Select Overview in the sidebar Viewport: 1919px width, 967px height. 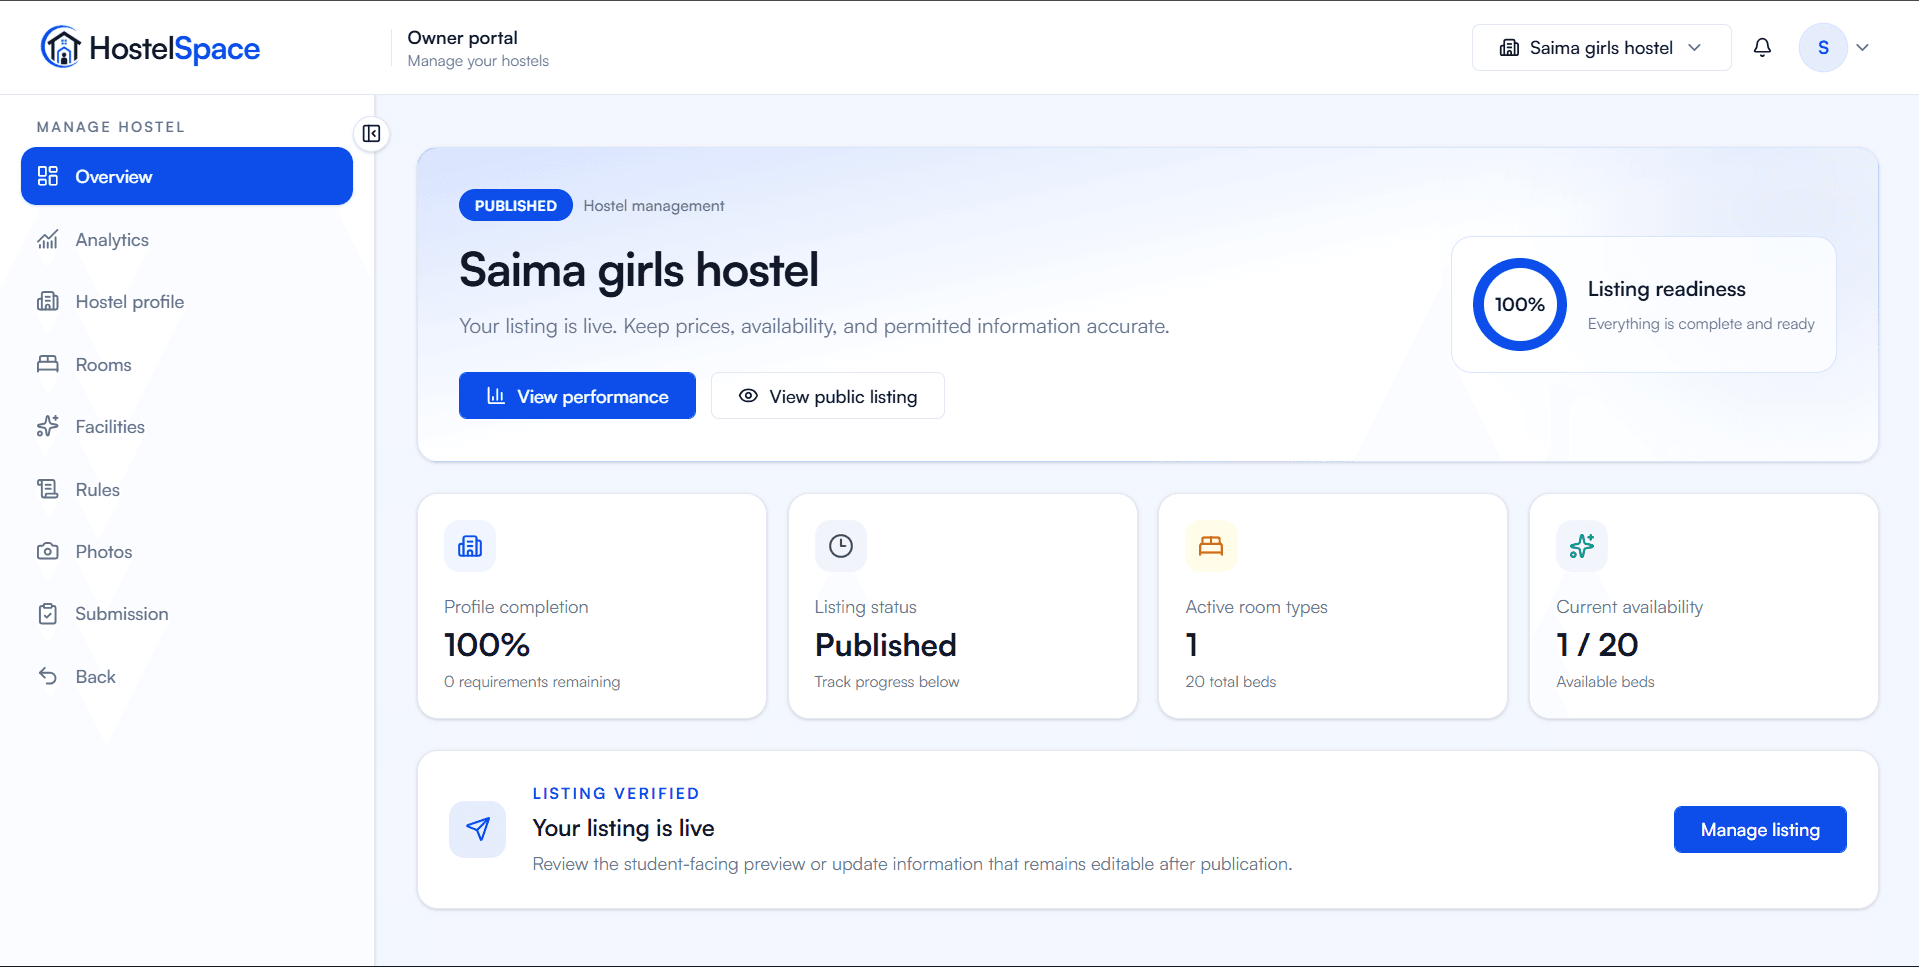[187, 176]
